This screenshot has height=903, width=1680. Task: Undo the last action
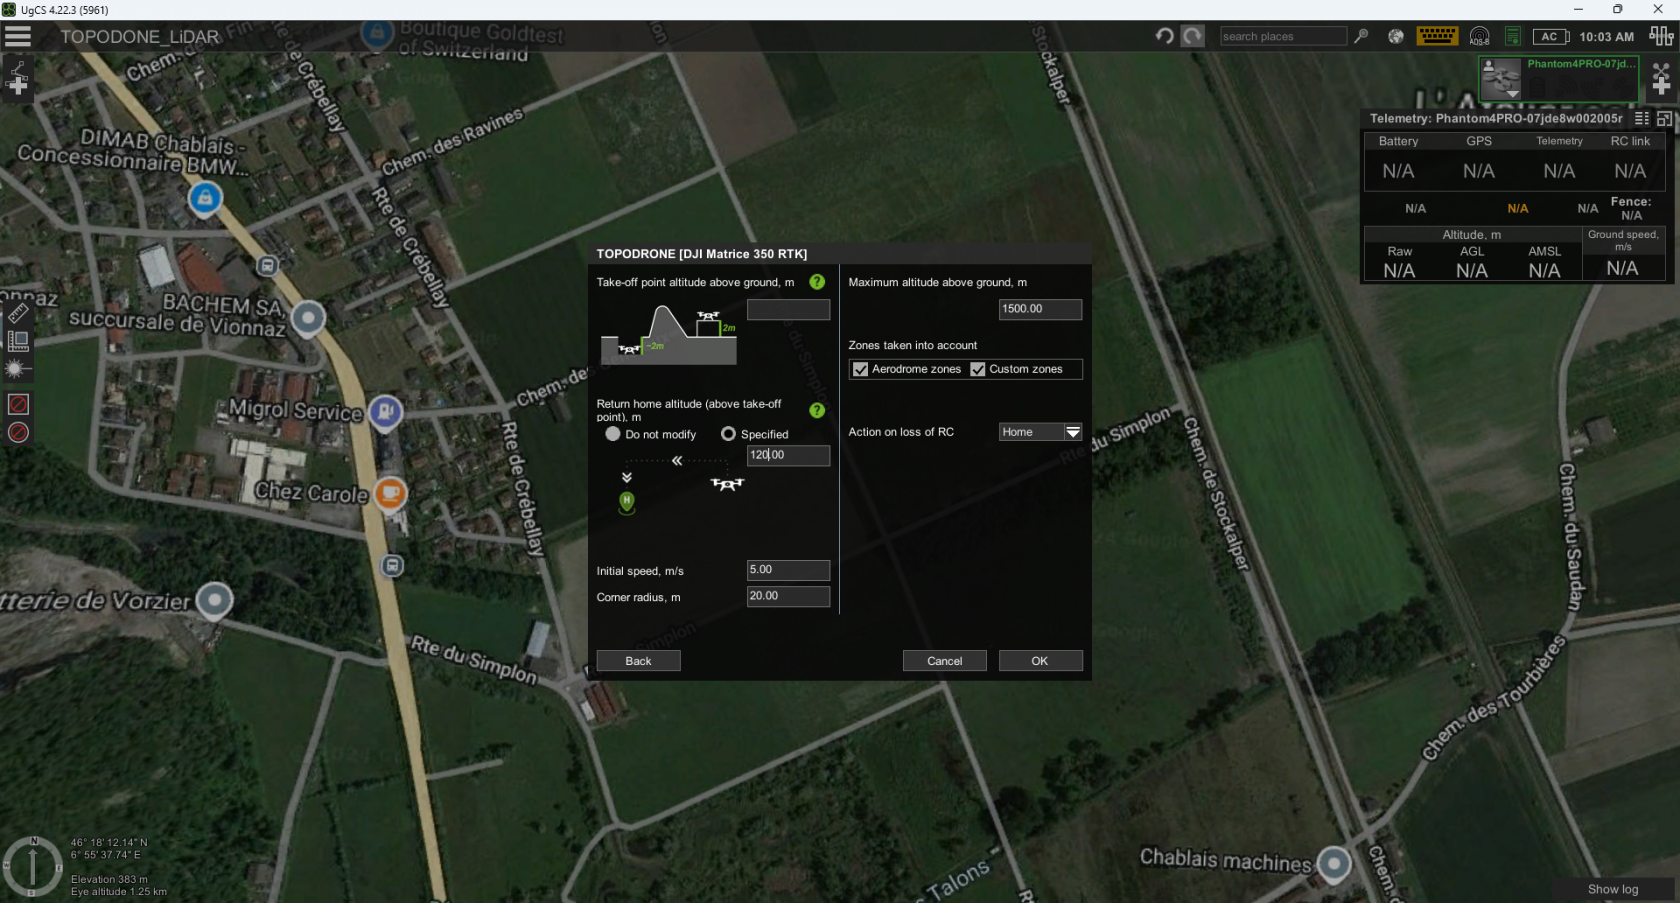(1164, 36)
